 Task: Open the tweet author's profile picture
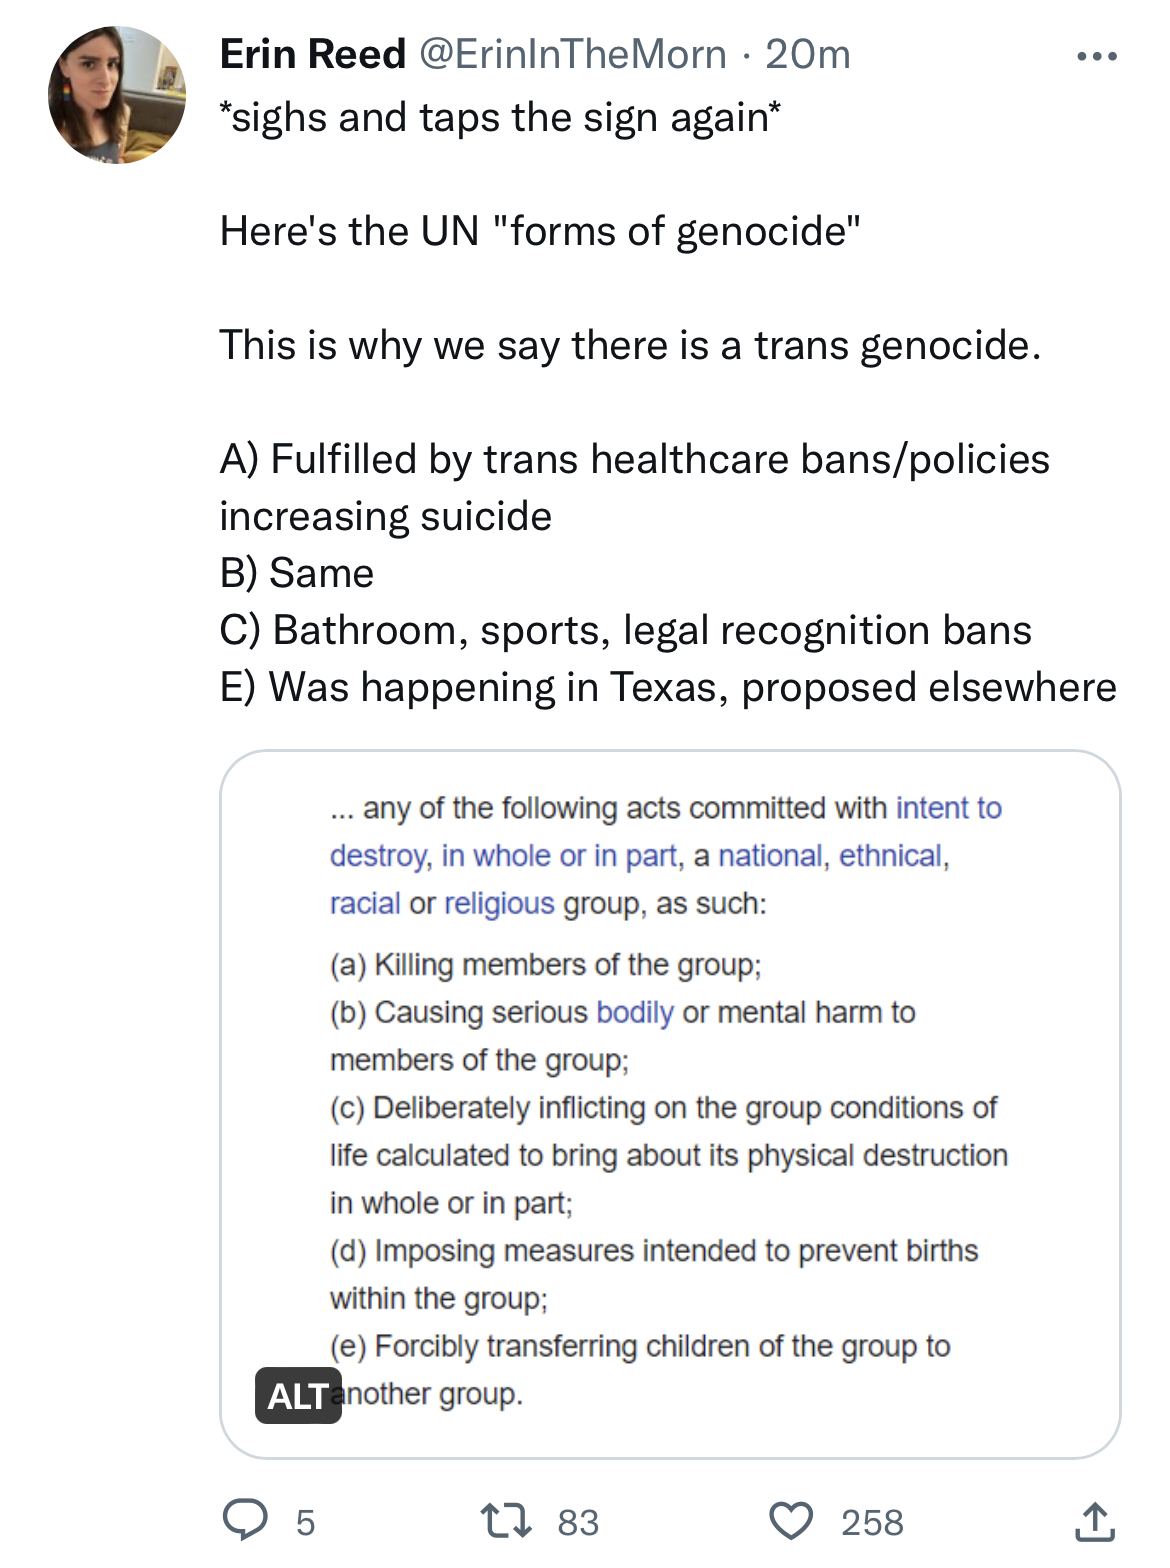click(x=117, y=95)
